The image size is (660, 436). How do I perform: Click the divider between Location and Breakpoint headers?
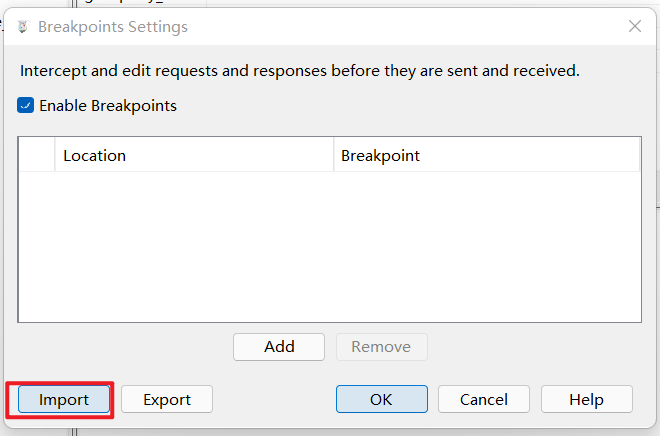pos(333,155)
